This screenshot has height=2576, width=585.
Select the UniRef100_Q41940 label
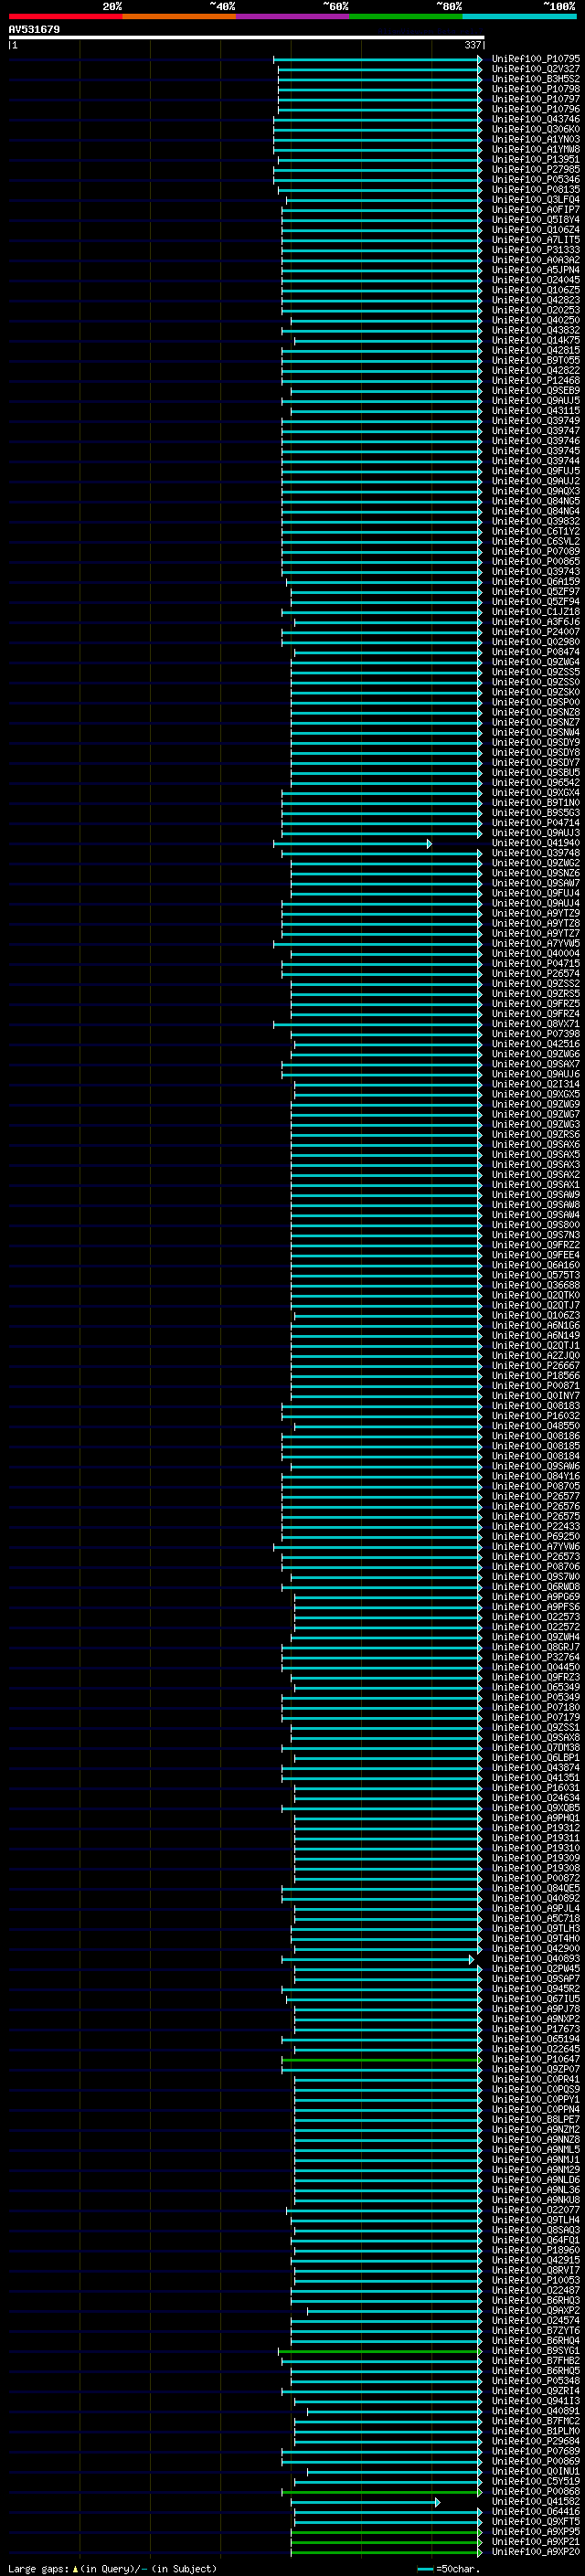(x=535, y=844)
